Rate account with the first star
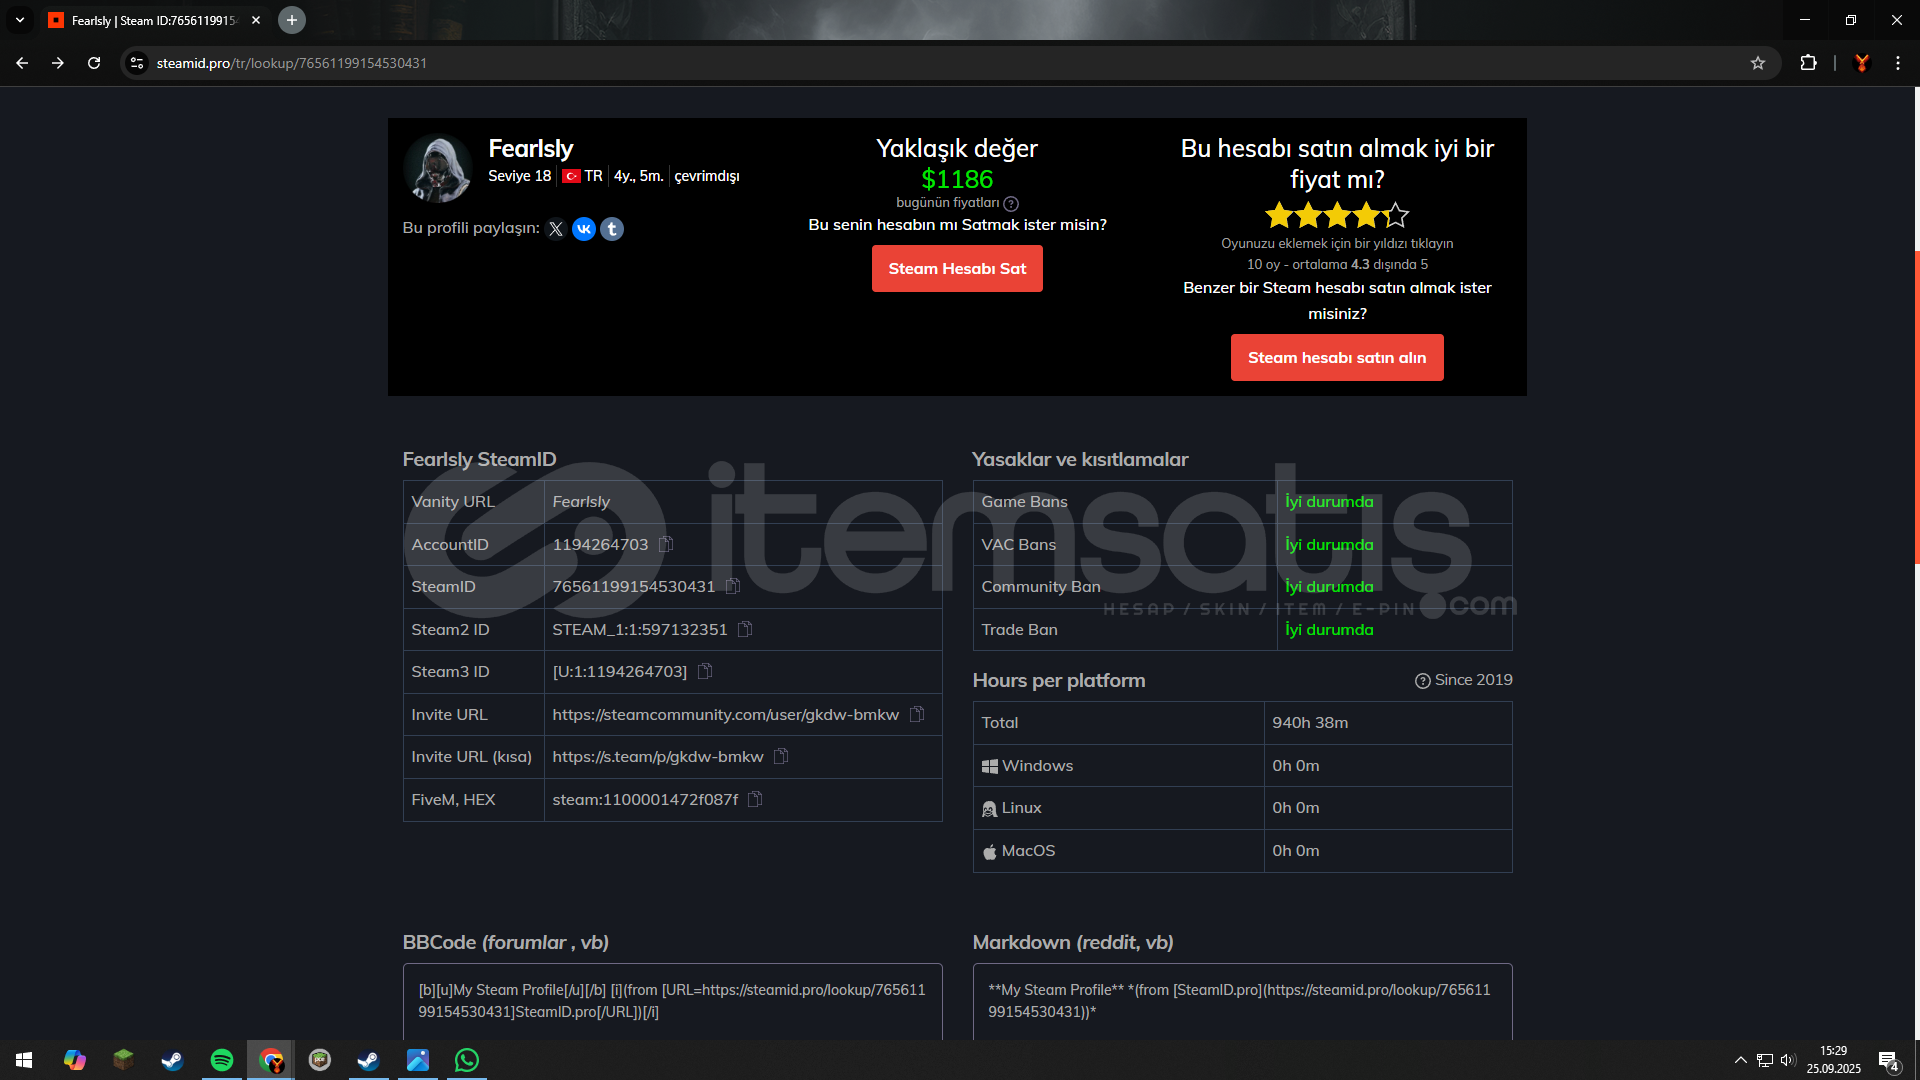 point(1279,214)
